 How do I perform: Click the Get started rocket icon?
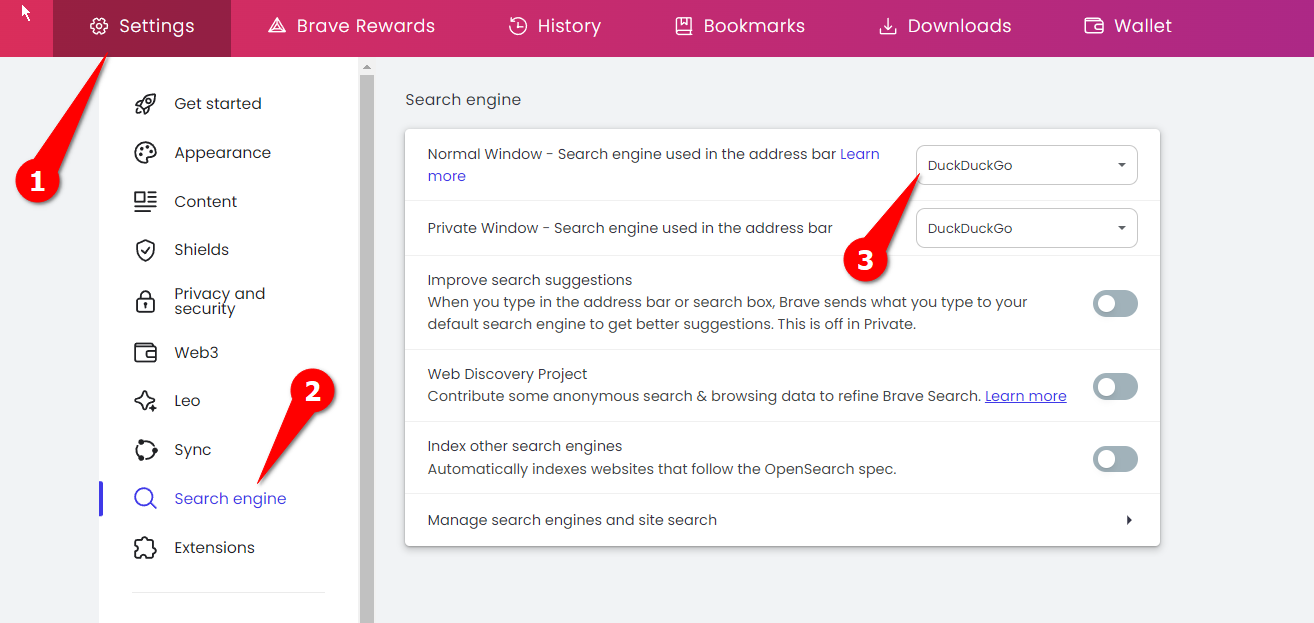pyautogui.click(x=145, y=104)
